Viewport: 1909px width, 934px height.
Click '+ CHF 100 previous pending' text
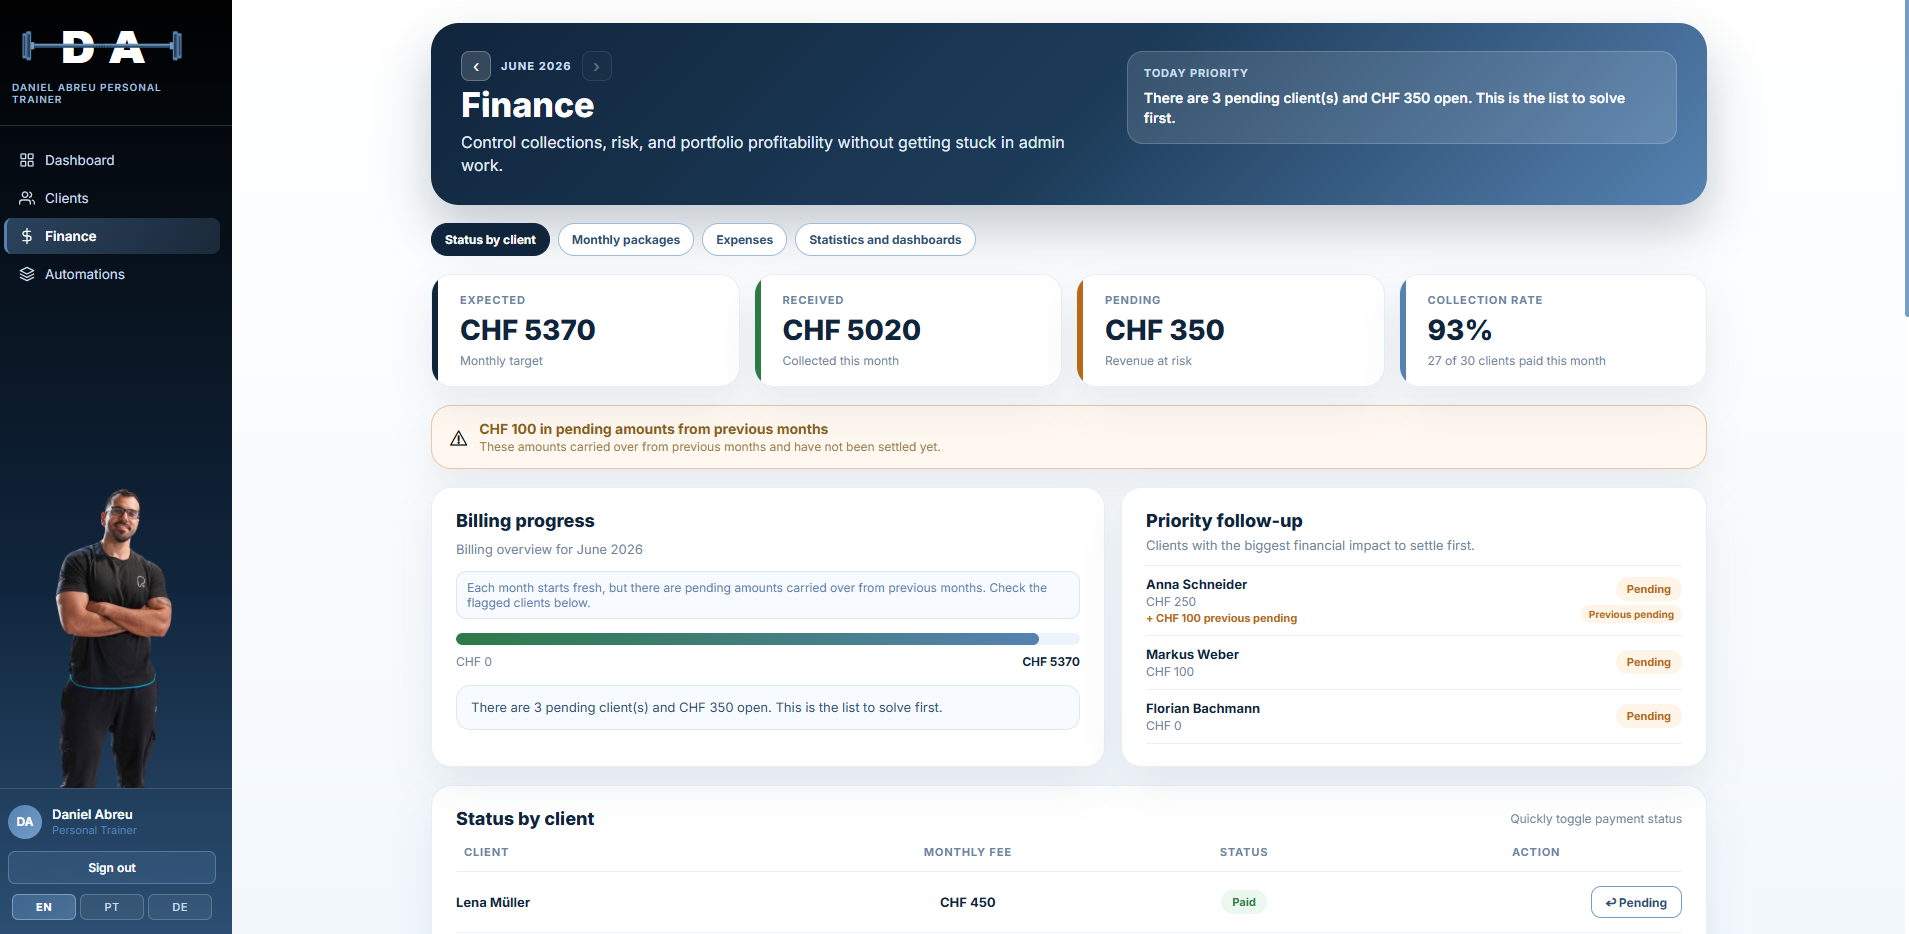pyautogui.click(x=1221, y=619)
